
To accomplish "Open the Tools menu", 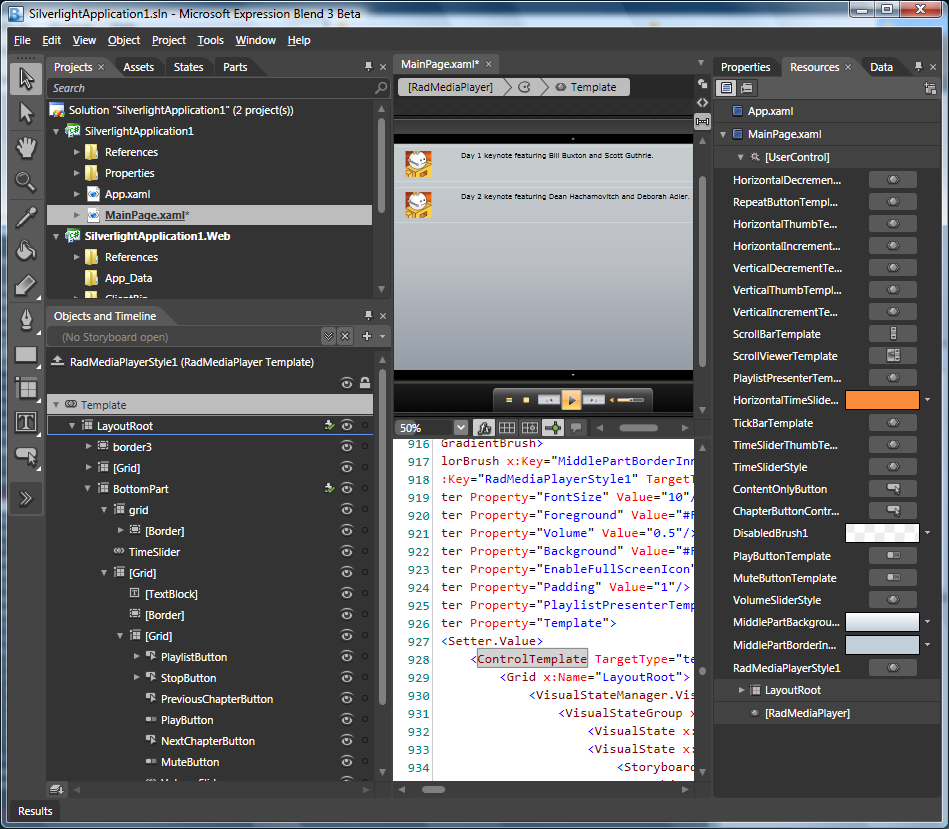I will pyautogui.click(x=210, y=40).
